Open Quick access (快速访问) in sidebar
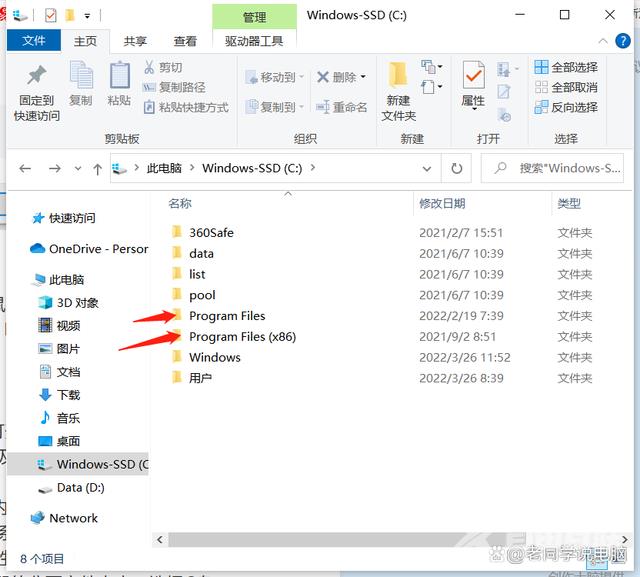Screen dimensions: 640x577 point(64,218)
